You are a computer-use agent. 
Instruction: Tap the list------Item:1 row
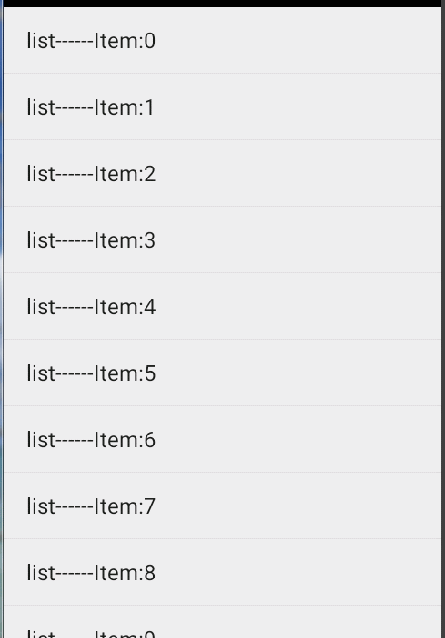coord(222,107)
